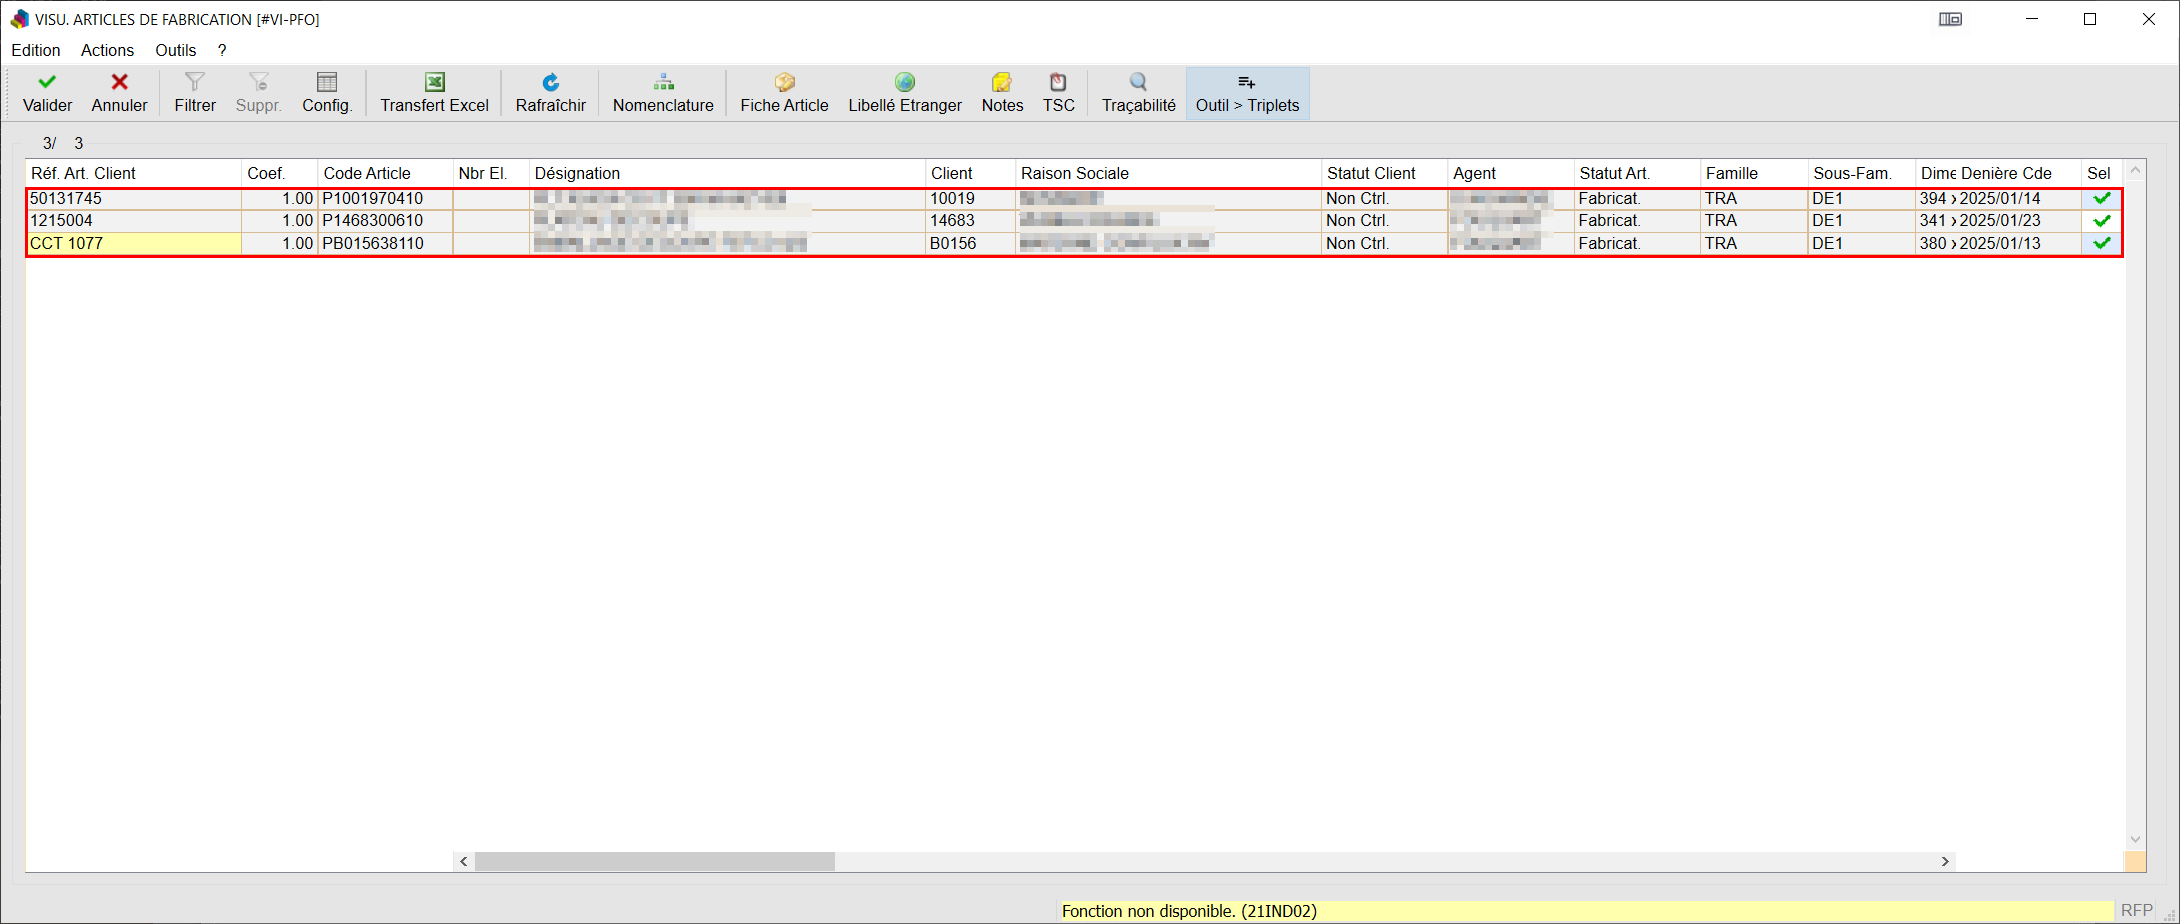Click the Notes toolbar button

click(x=1002, y=92)
